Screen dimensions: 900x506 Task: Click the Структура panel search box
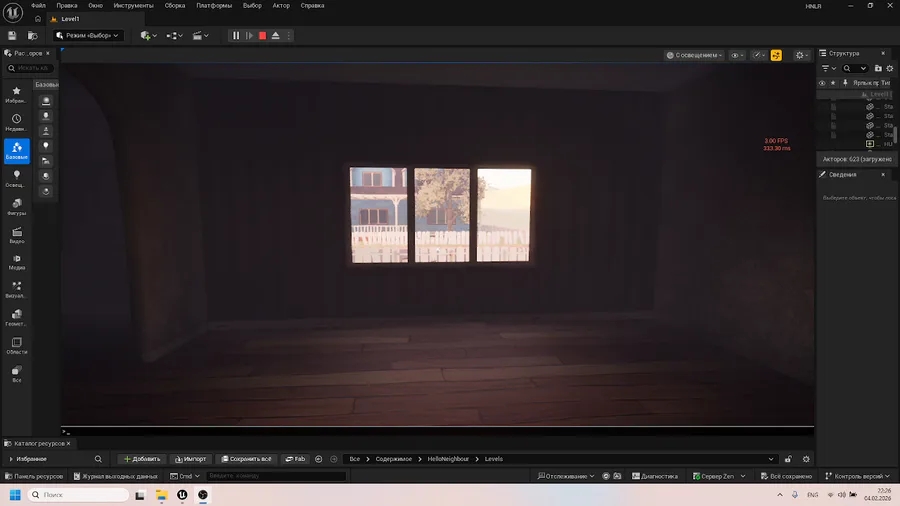[x=855, y=68]
